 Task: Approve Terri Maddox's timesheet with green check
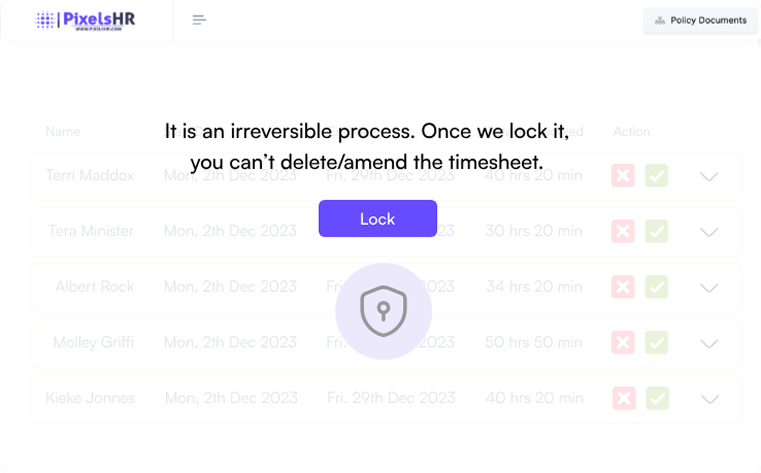coord(656,176)
